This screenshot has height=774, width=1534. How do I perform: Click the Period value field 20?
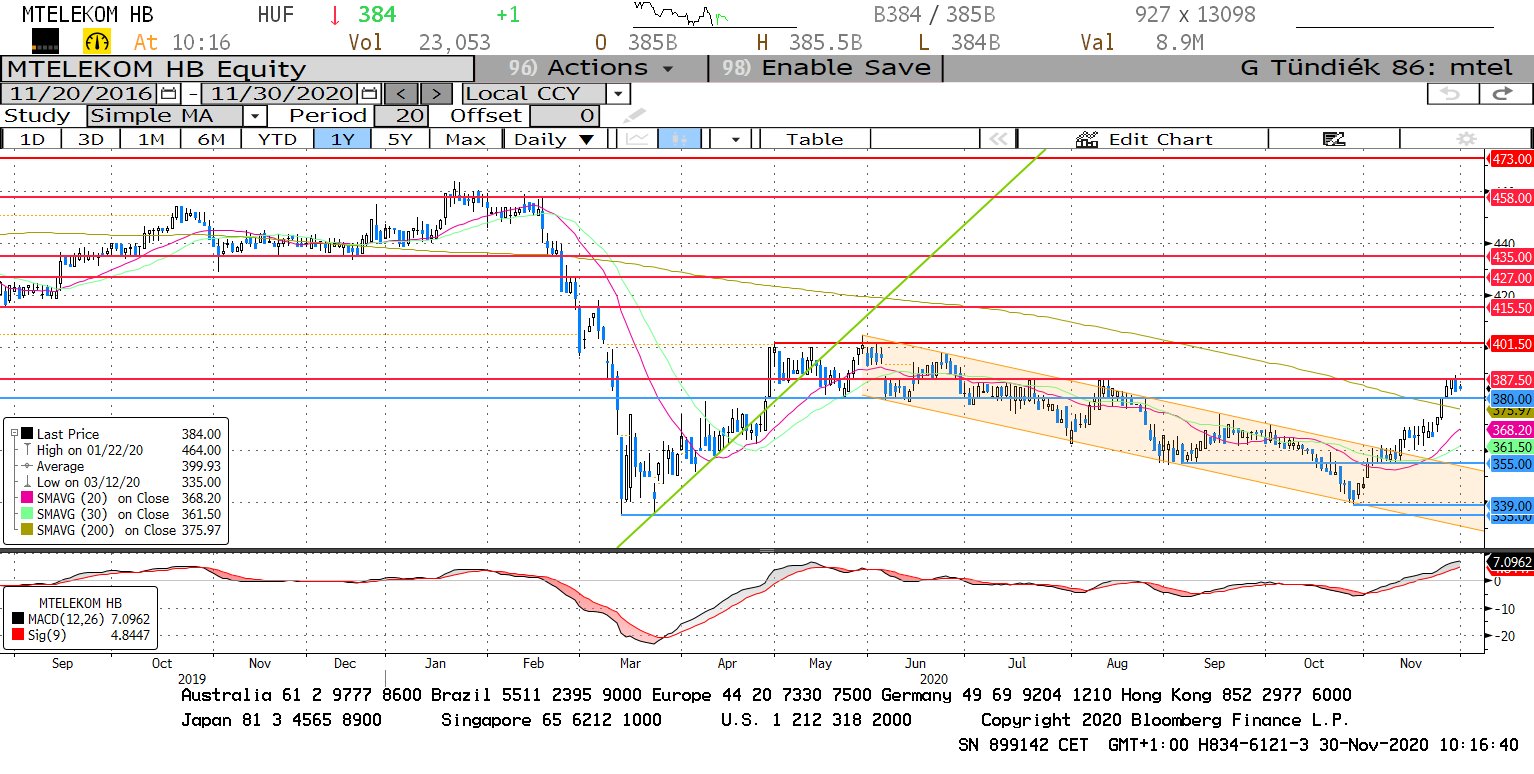(401, 116)
